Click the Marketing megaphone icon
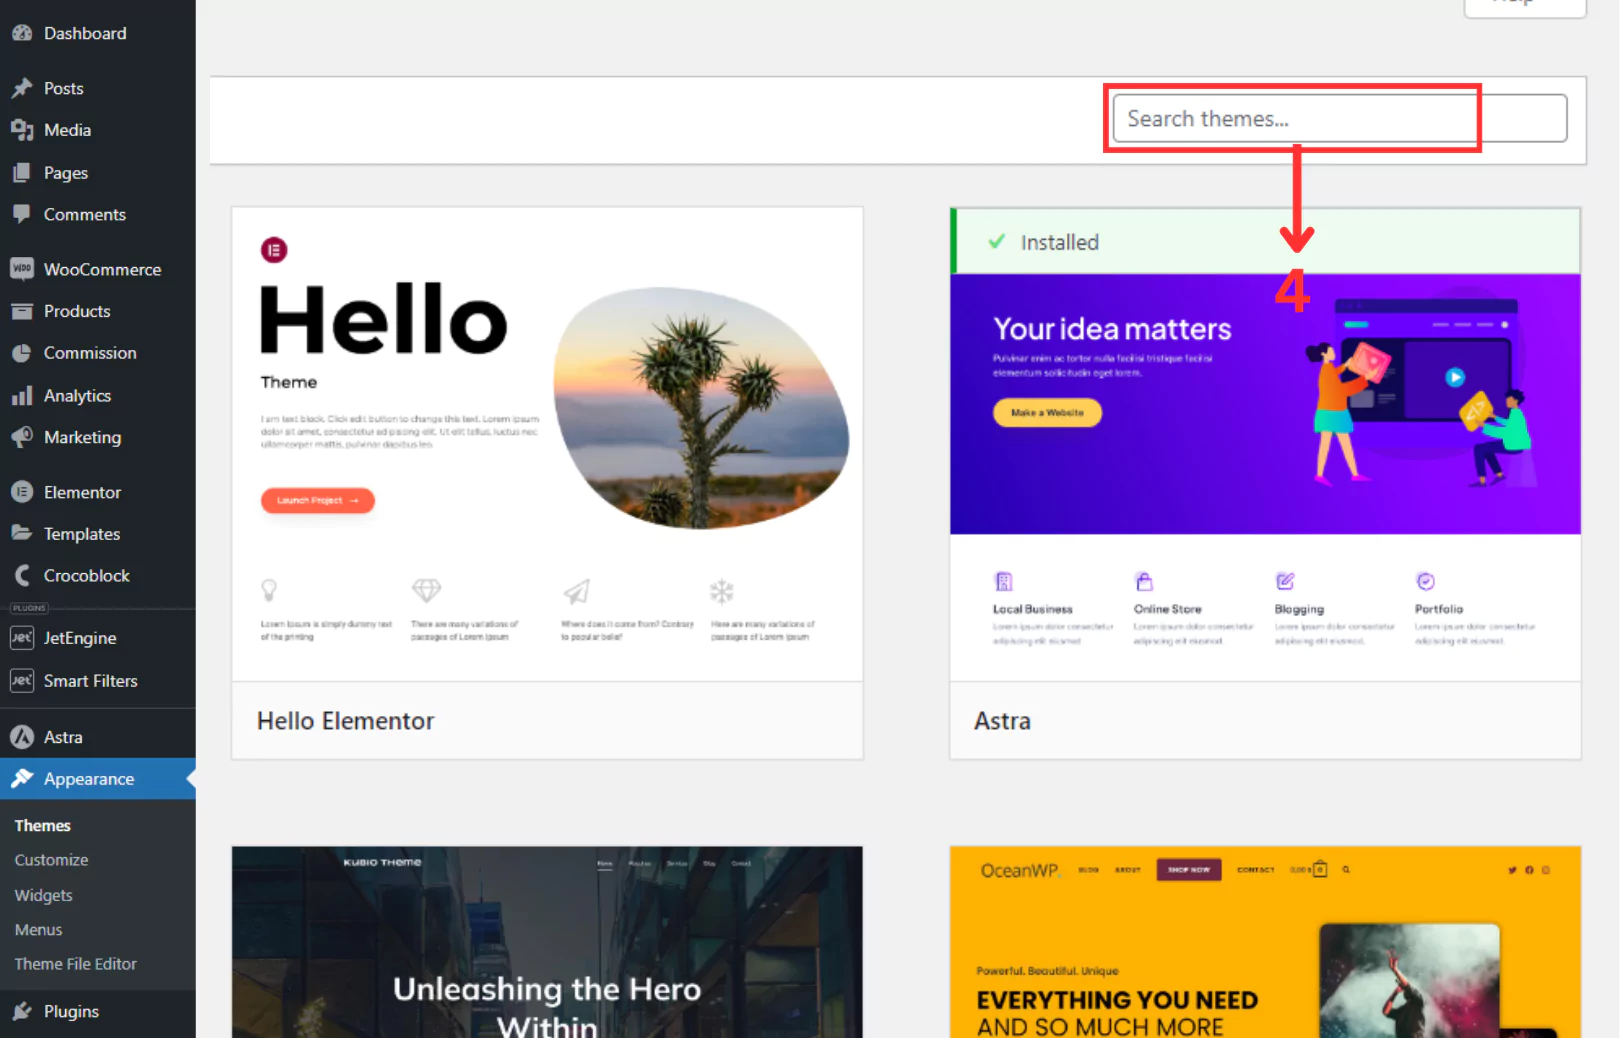Image resolution: width=1620 pixels, height=1038 pixels. tap(22, 437)
